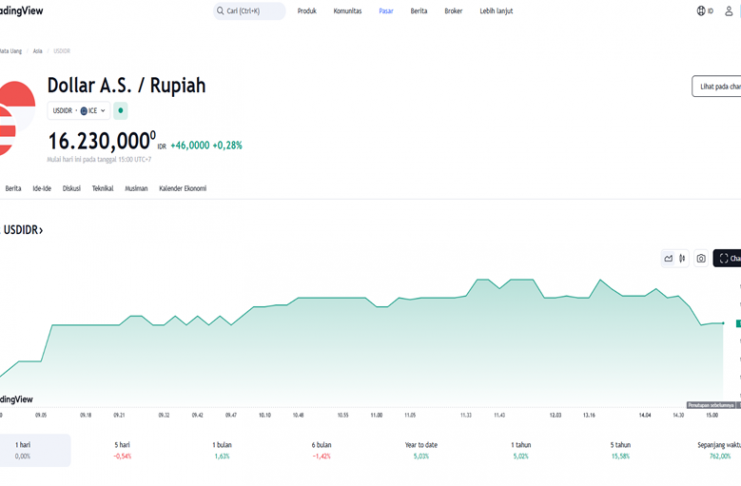Viewport: 741px width, 486px height.
Task: Click the Lihat pada chart button
Action: [716, 86]
